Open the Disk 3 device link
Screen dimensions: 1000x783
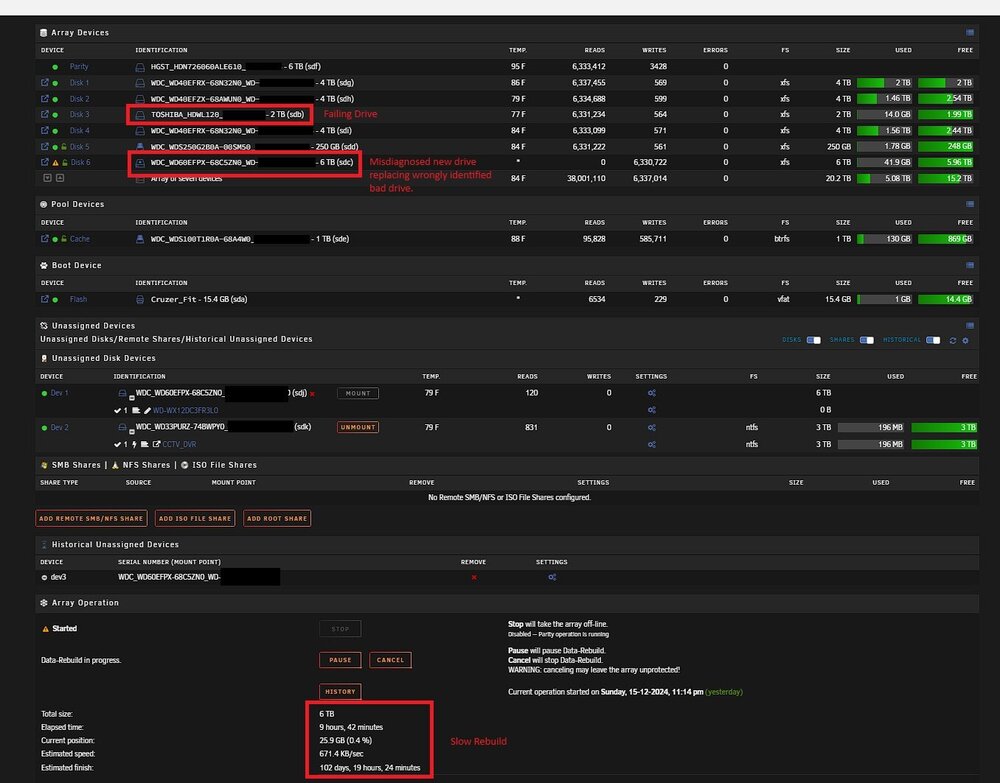pos(80,114)
